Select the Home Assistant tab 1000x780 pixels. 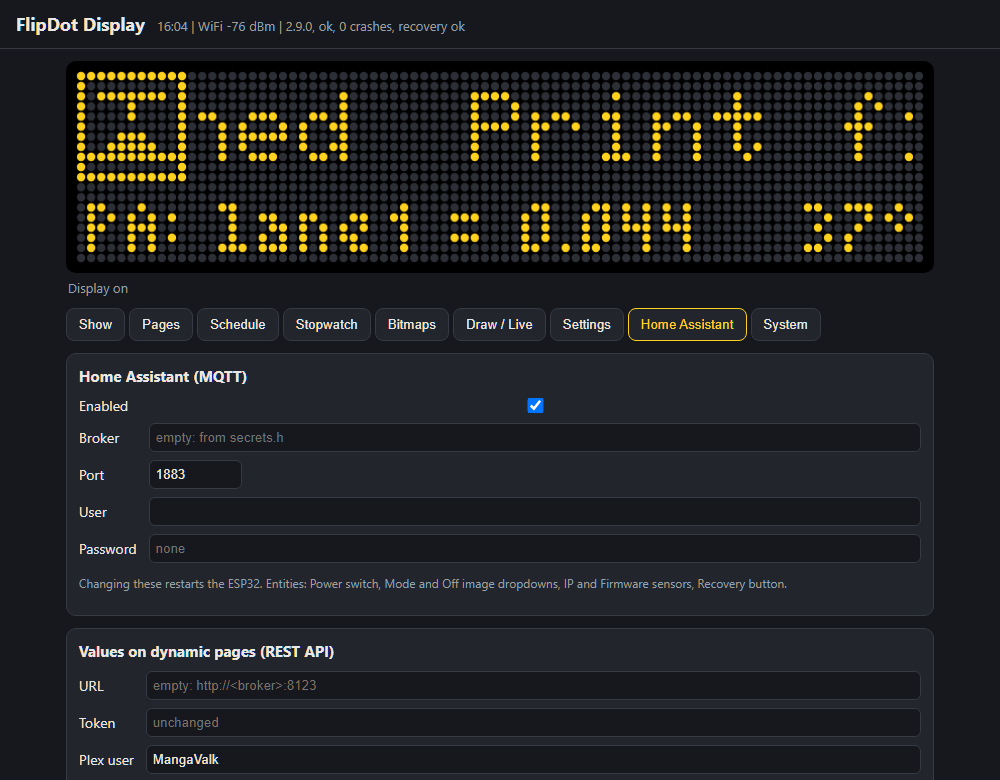pos(688,325)
